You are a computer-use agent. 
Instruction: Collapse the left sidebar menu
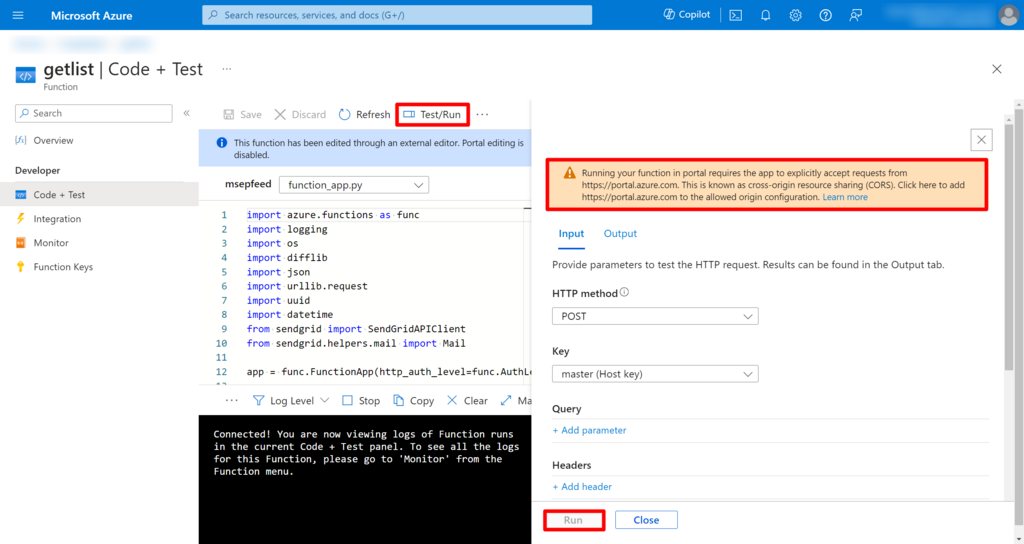tap(186, 113)
